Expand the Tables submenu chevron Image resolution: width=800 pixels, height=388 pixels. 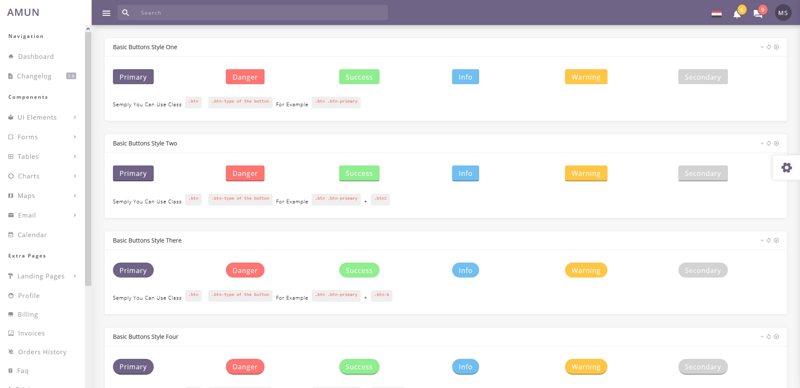74,156
